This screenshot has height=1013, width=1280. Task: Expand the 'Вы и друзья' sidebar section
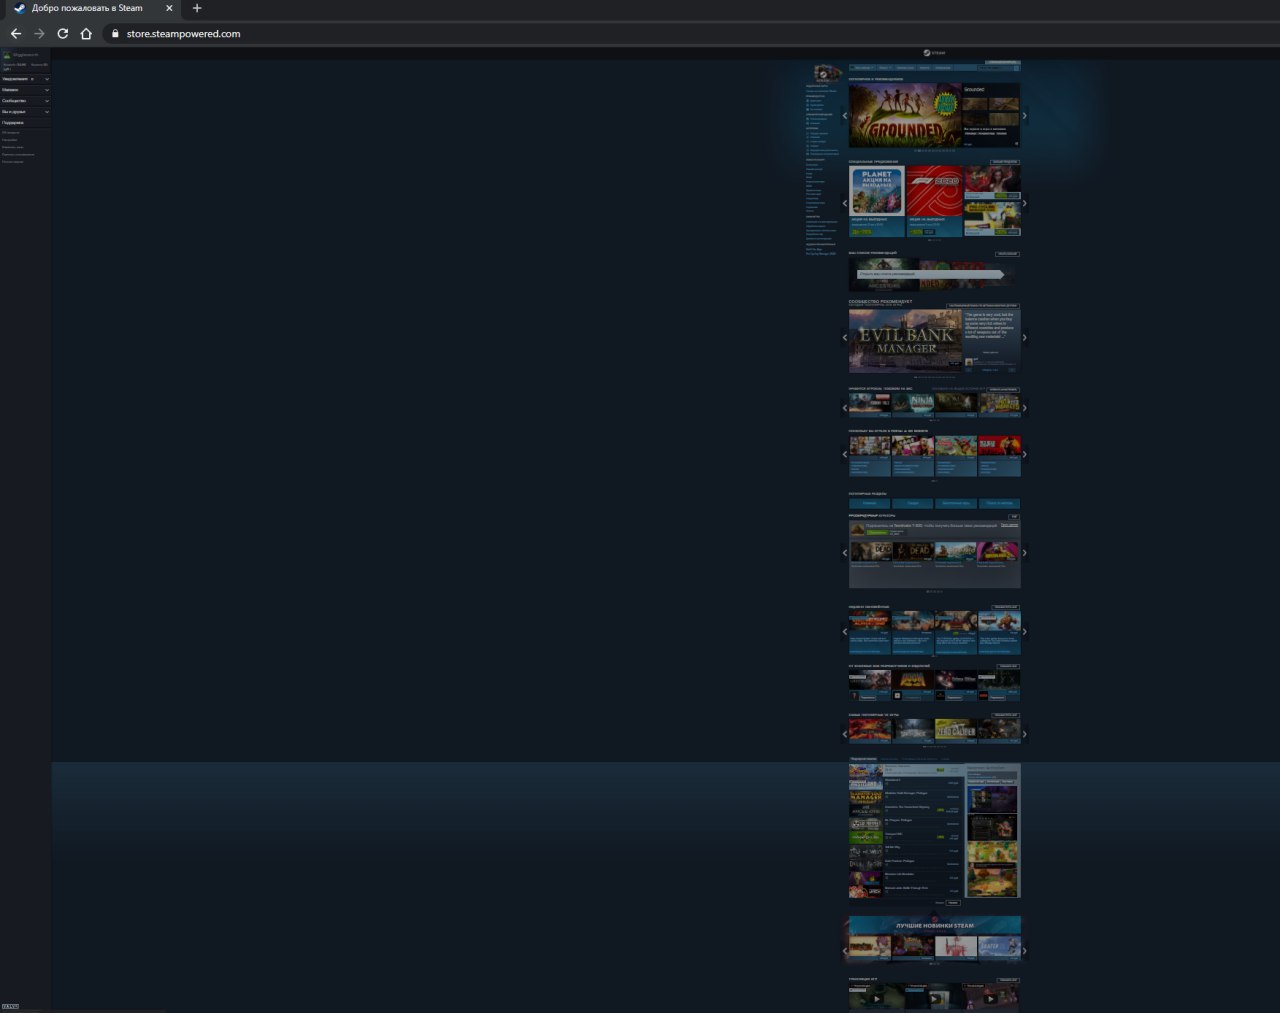click(25, 112)
